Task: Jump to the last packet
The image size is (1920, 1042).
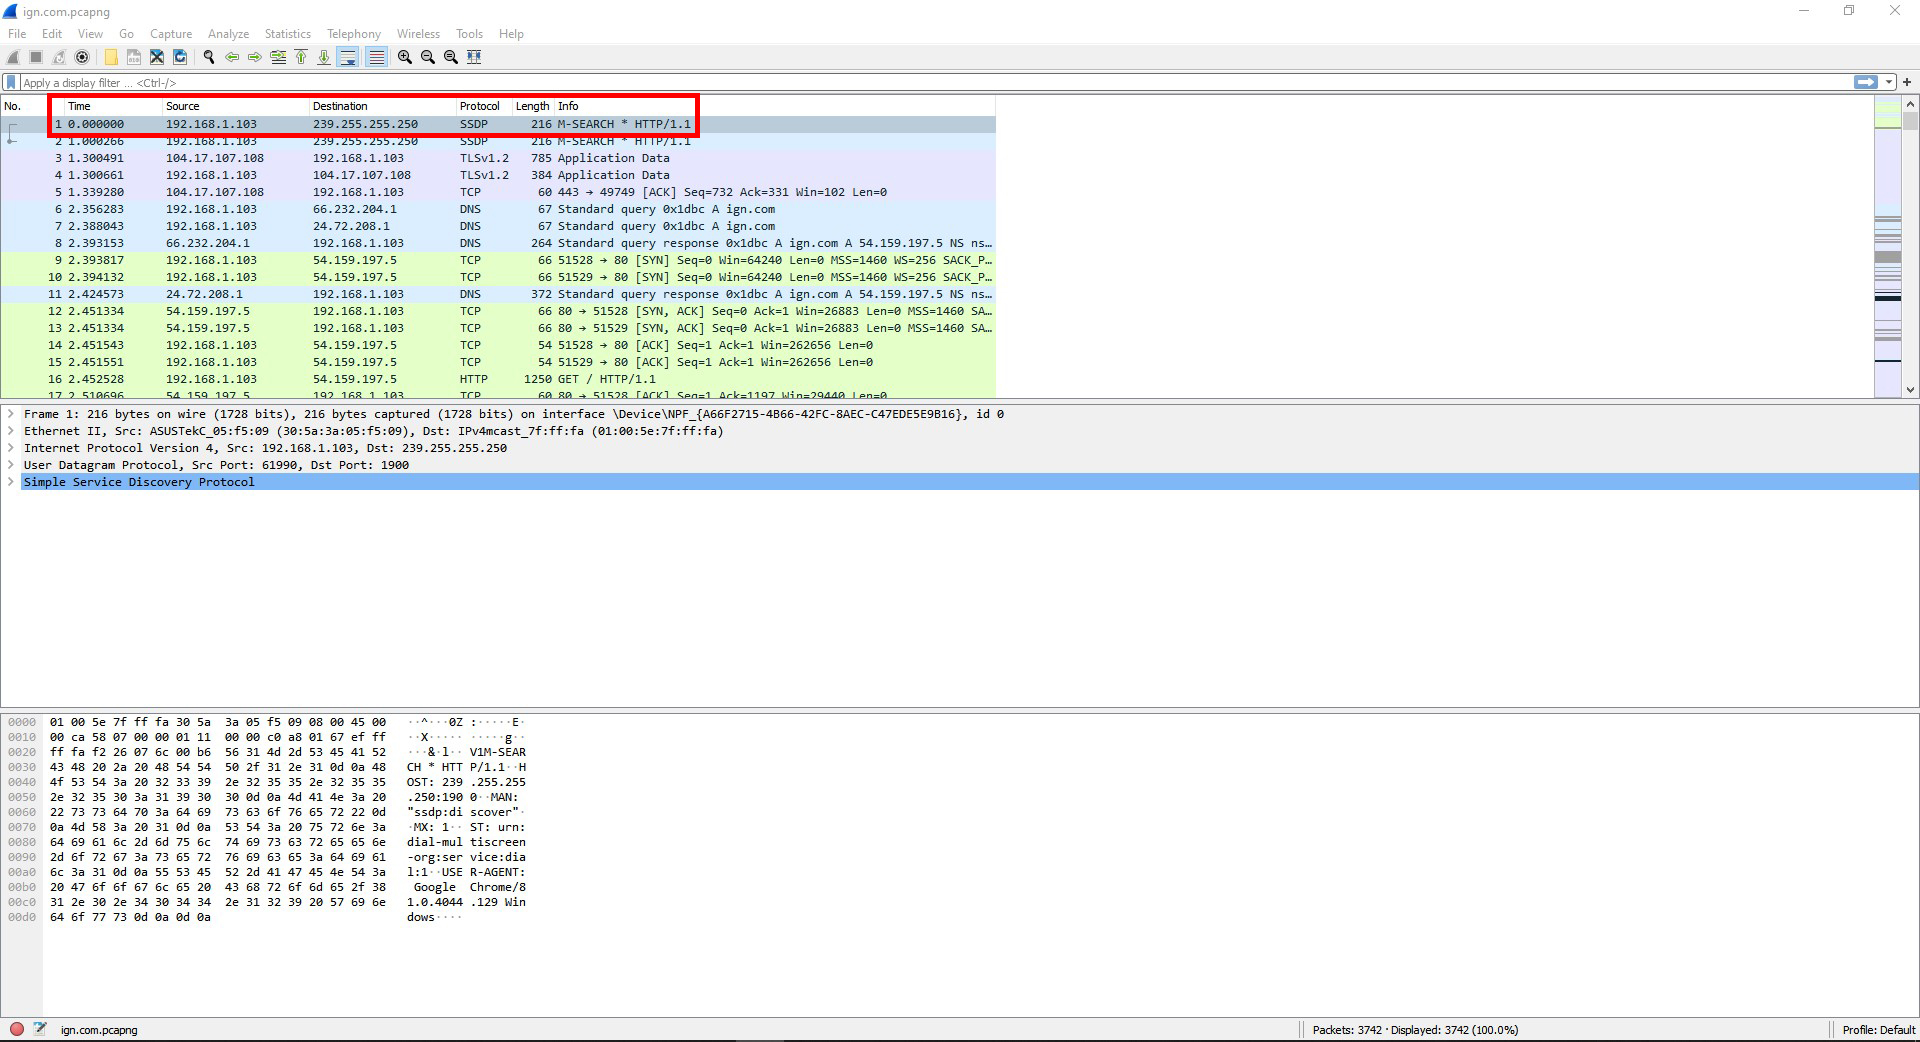Action: [x=324, y=57]
